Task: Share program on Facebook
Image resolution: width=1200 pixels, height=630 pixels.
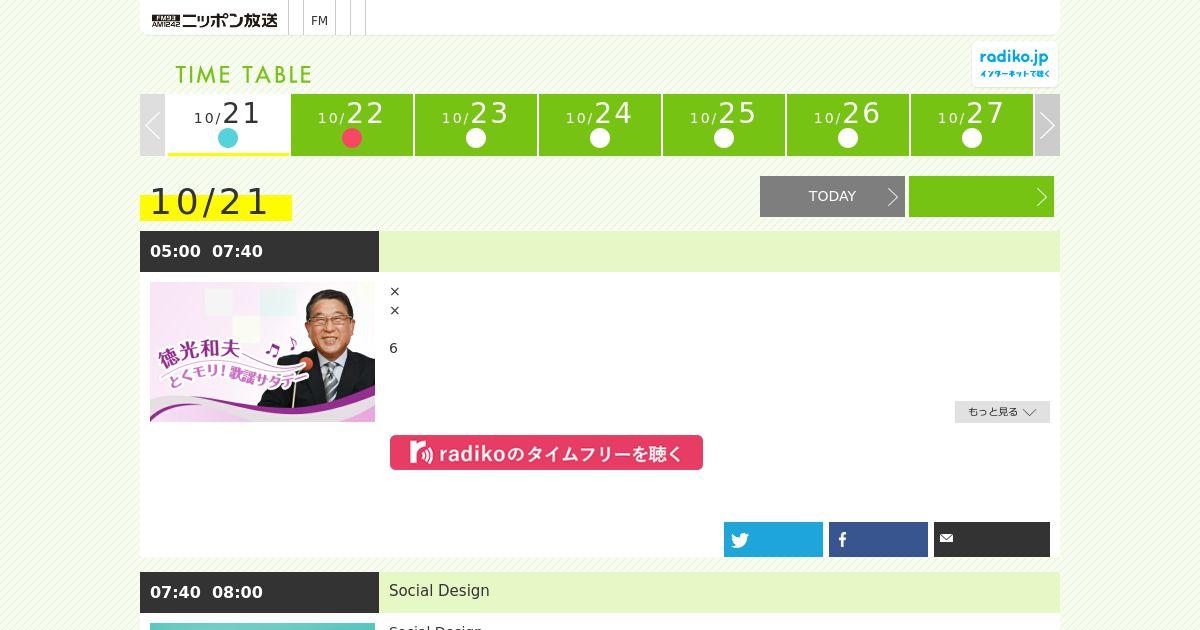Action: (x=878, y=539)
